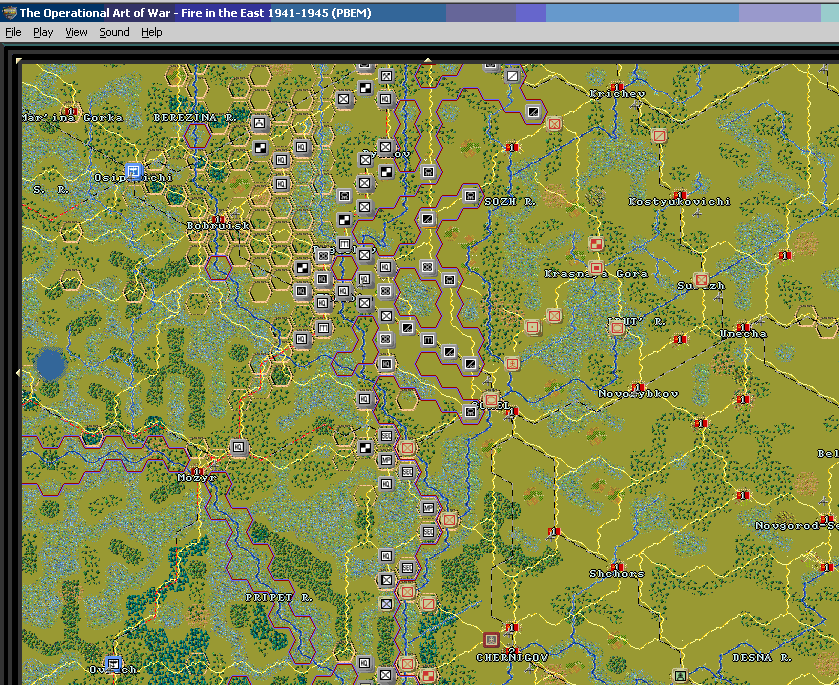Click the Mozyr town label

197,478
